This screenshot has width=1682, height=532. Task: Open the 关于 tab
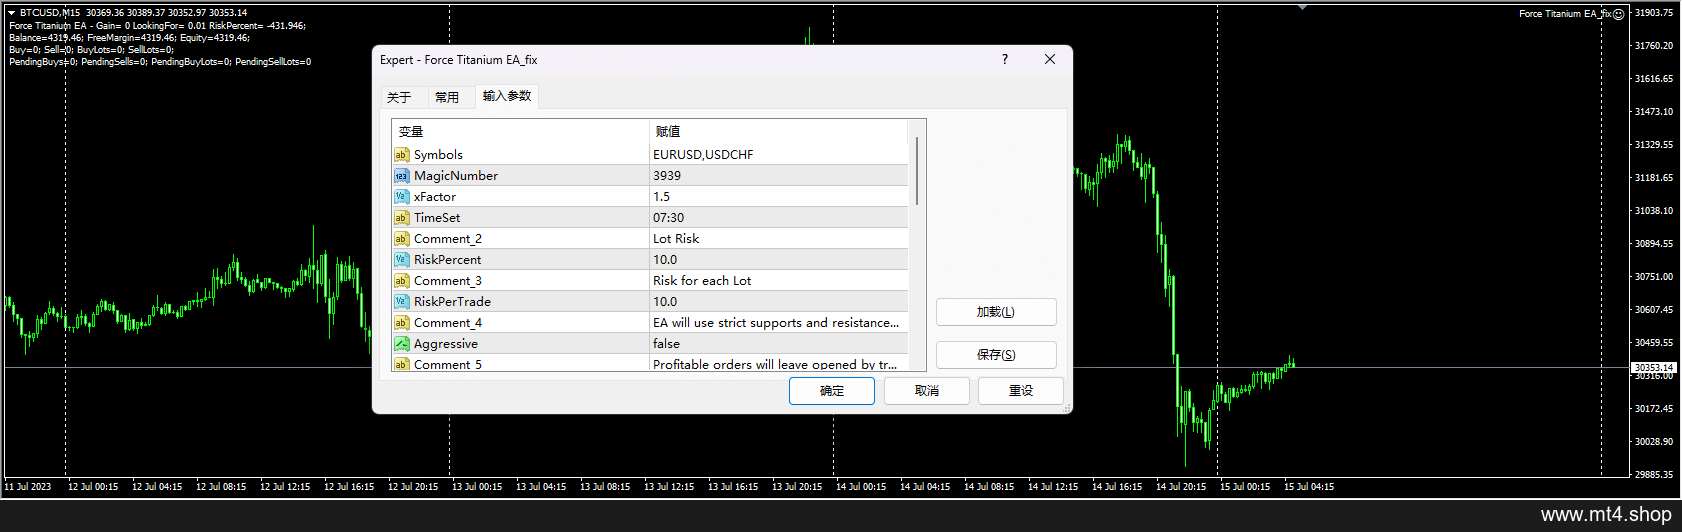(x=399, y=97)
